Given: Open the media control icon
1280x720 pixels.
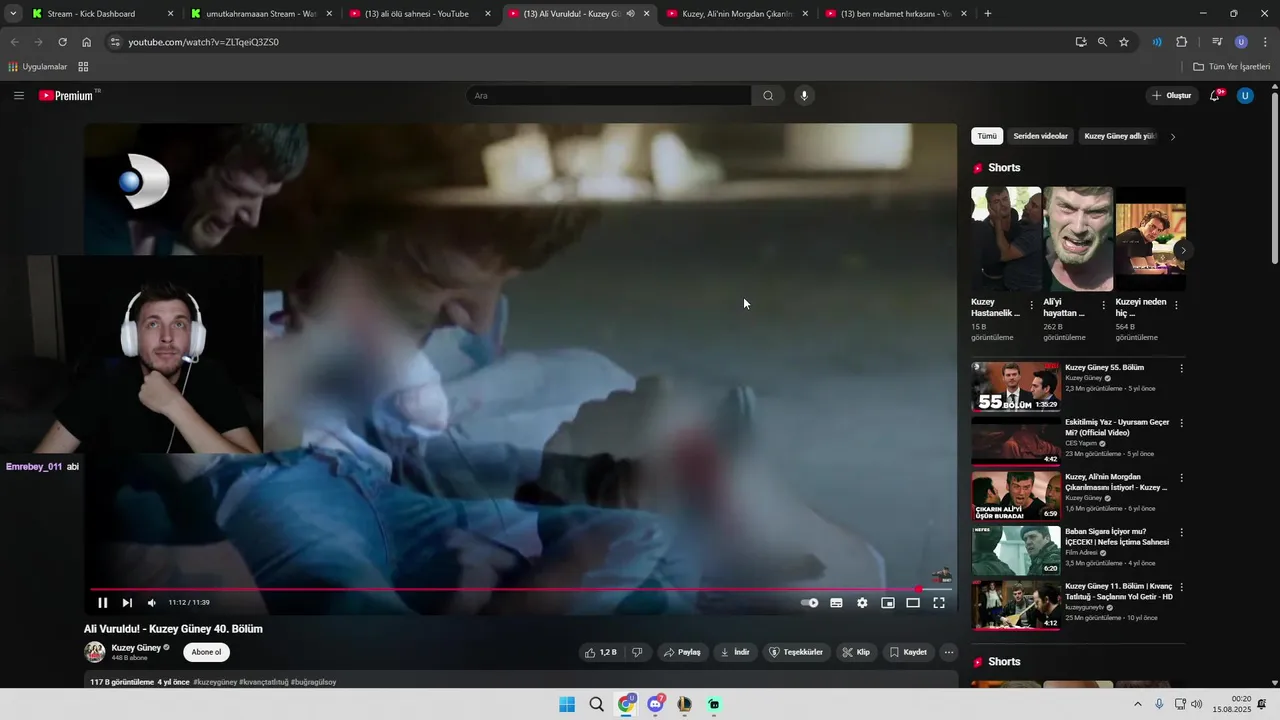Looking at the screenshot, I should [x=1217, y=42].
